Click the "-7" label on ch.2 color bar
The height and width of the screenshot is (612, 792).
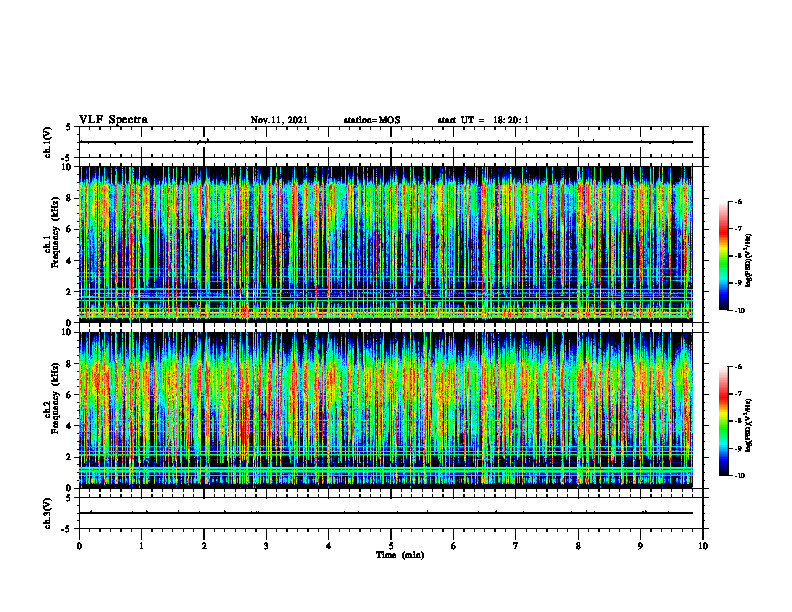click(738, 394)
